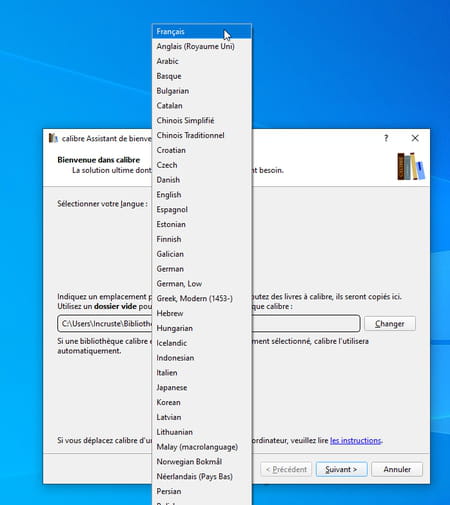Click the library path input field
Screen dimensions: 450x505
click(209, 324)
